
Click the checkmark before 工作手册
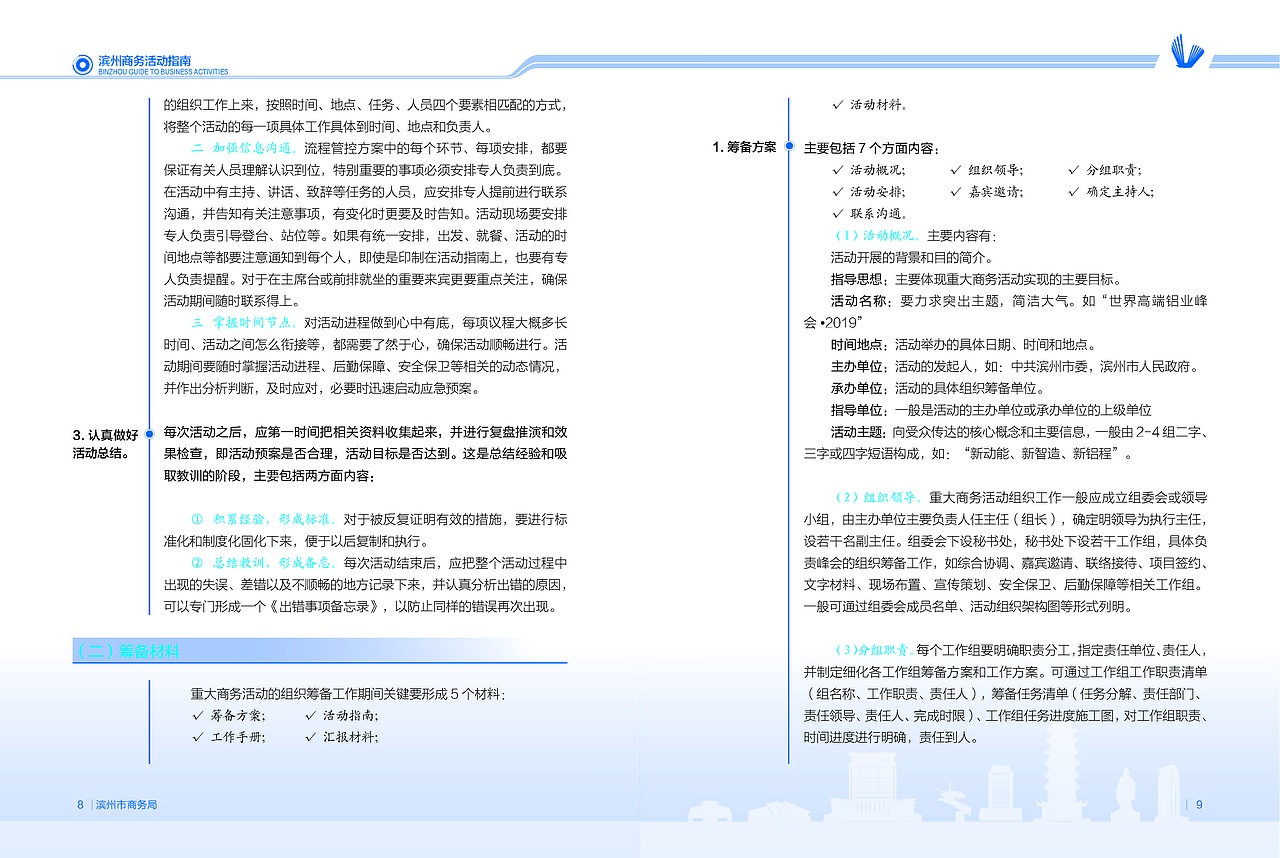point(198,737)
